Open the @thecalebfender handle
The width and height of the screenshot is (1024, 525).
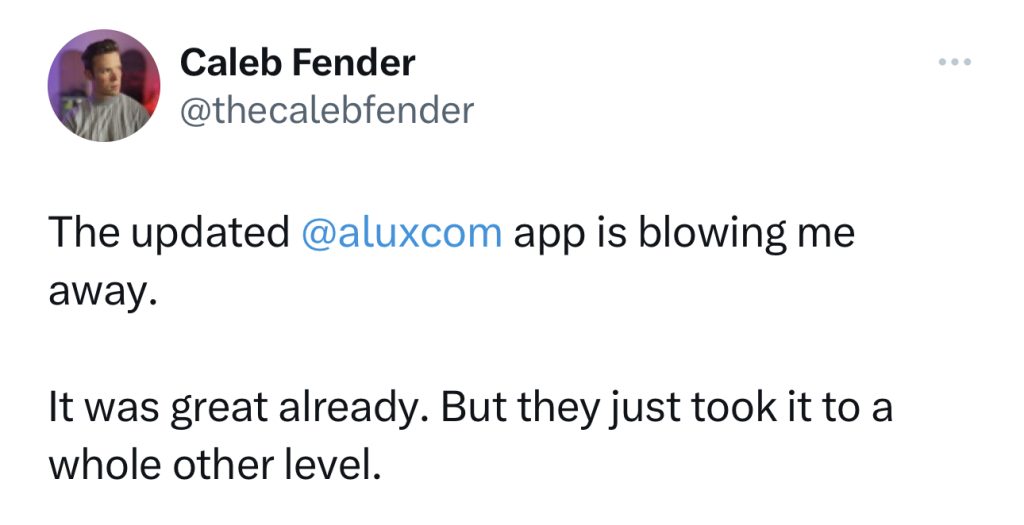(326, 109)
